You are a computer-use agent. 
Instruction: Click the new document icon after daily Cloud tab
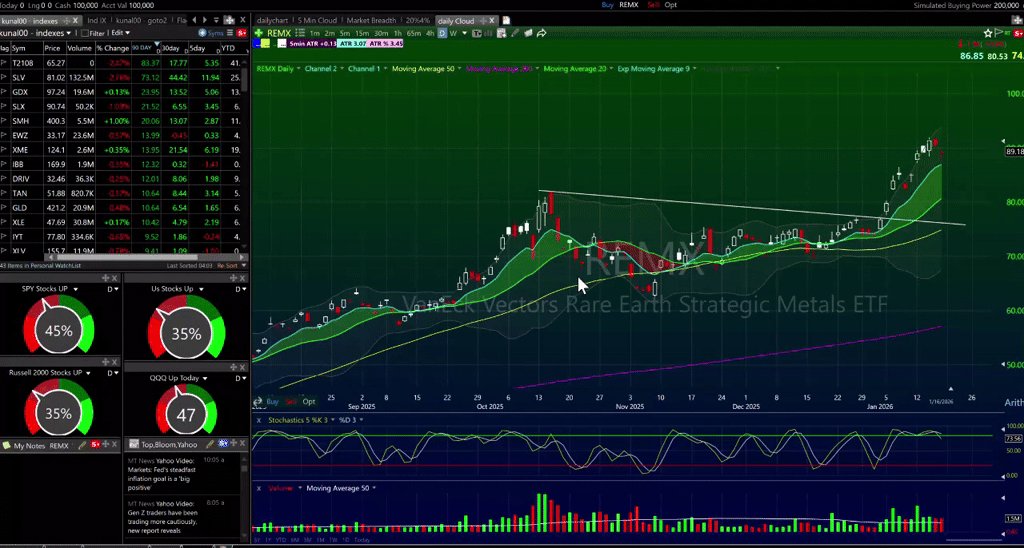pos(506,21)
